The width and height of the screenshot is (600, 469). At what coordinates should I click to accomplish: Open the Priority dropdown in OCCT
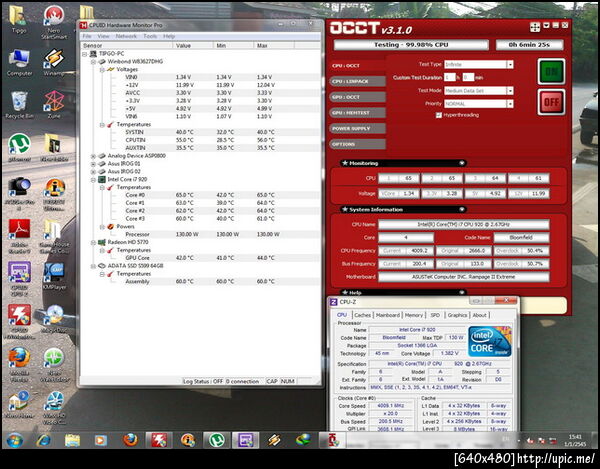point(510,104)
